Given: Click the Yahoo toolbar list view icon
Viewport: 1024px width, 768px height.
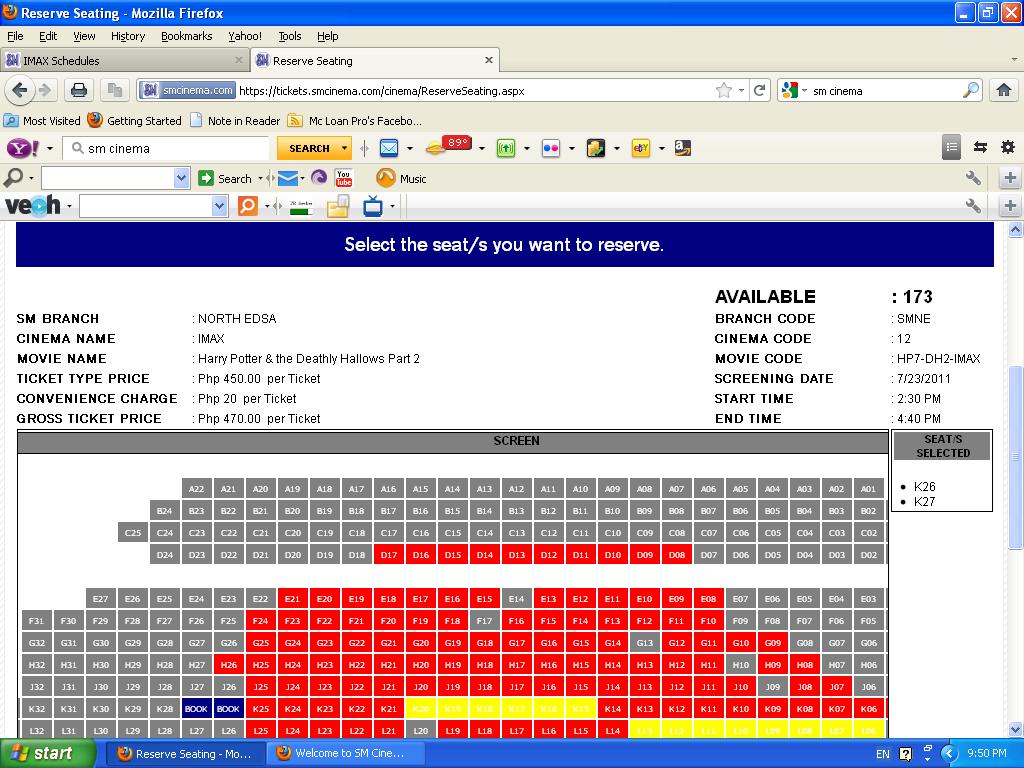Looking at the screenshot, I should (952, 148).
